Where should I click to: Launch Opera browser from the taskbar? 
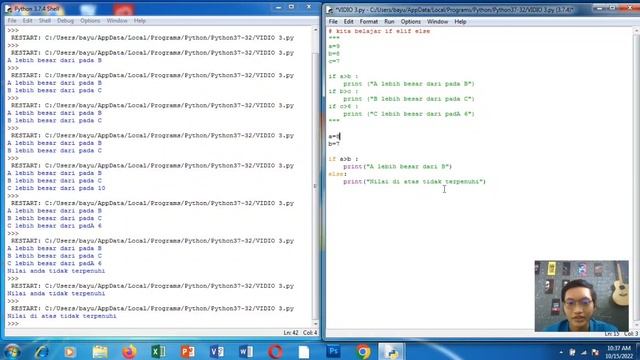pyautogui.click(x=275, y=351)
